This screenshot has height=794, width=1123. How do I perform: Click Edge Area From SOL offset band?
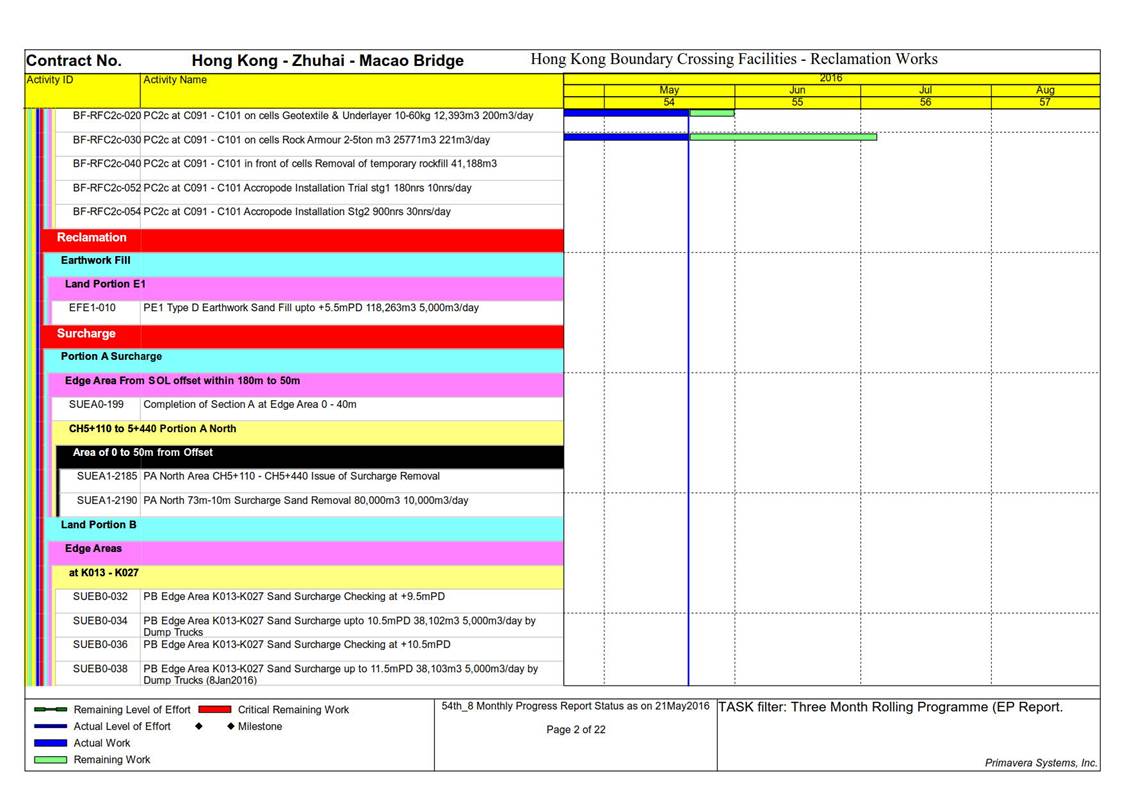click(307, 384)
